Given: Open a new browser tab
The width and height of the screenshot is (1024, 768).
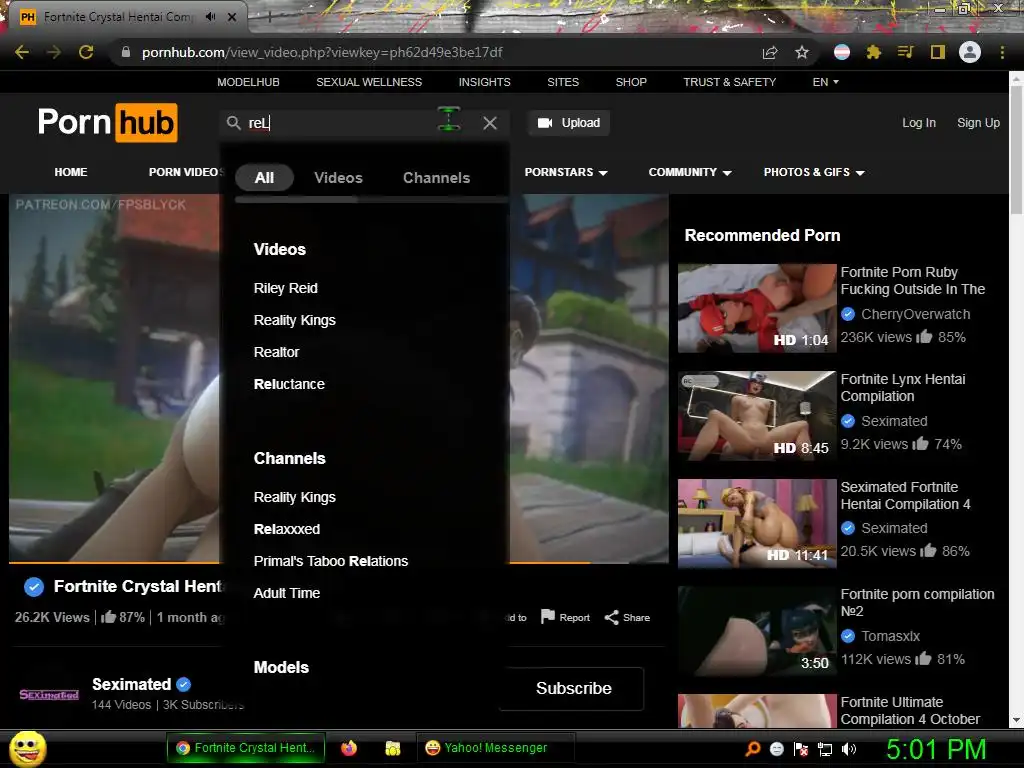Looking at the screenshot, I should [269, 18].
